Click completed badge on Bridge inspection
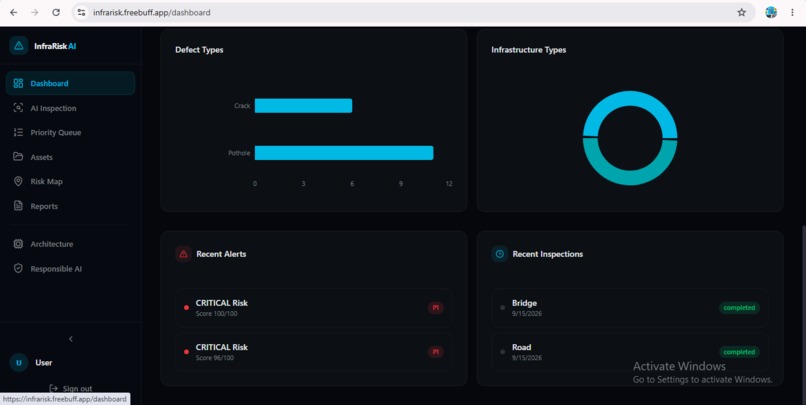Screen dimensions: 806x405 (x=739, y=308)
